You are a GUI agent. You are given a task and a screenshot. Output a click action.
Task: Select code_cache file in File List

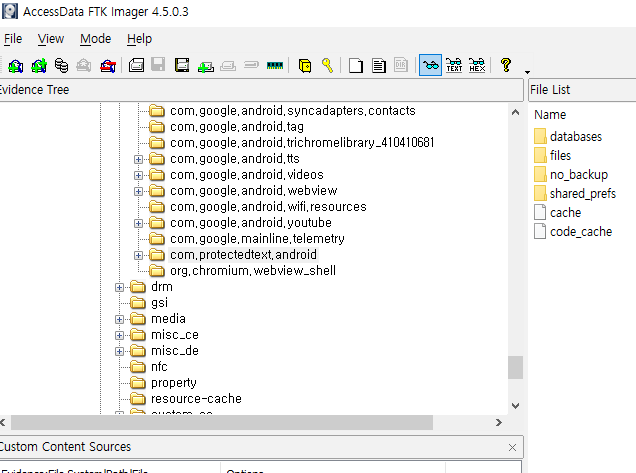point(581,232)
